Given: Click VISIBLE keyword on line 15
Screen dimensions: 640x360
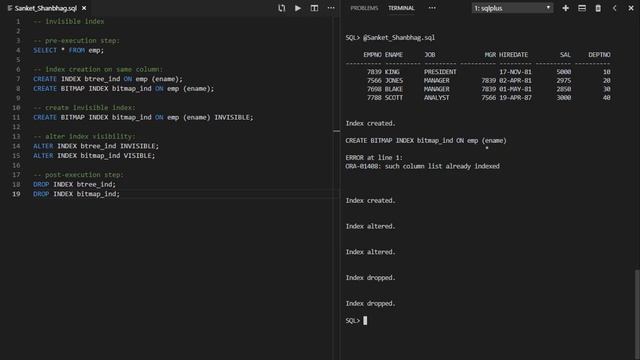Looking at the screenshot, I should pyautogui.click(x=139, y=156).
